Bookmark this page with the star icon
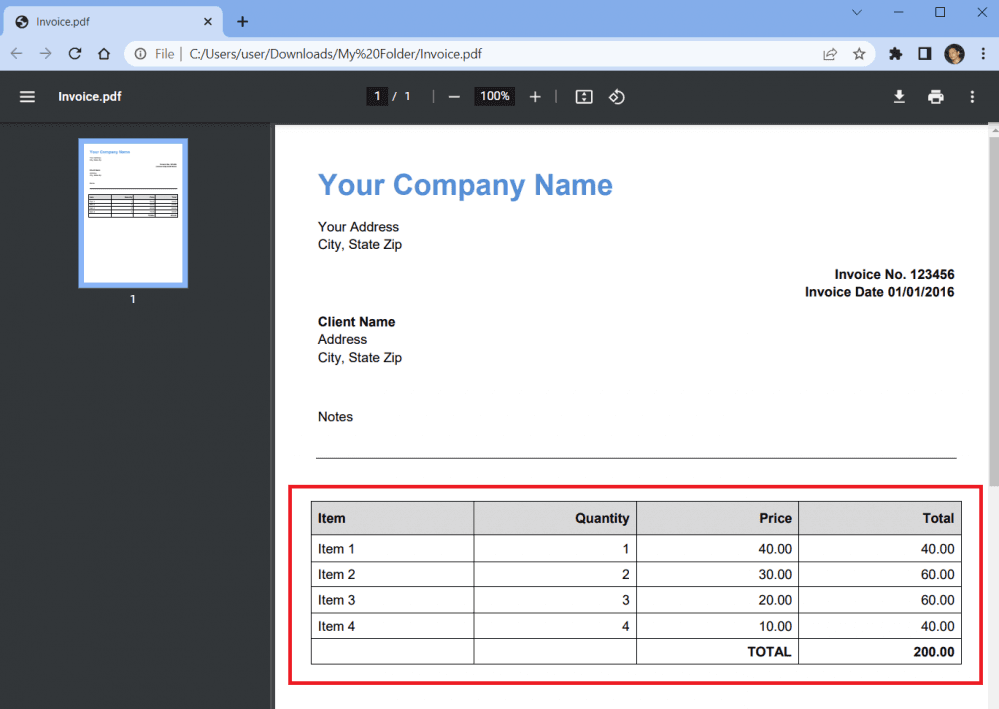999x709 pixels. click(859, 54)
